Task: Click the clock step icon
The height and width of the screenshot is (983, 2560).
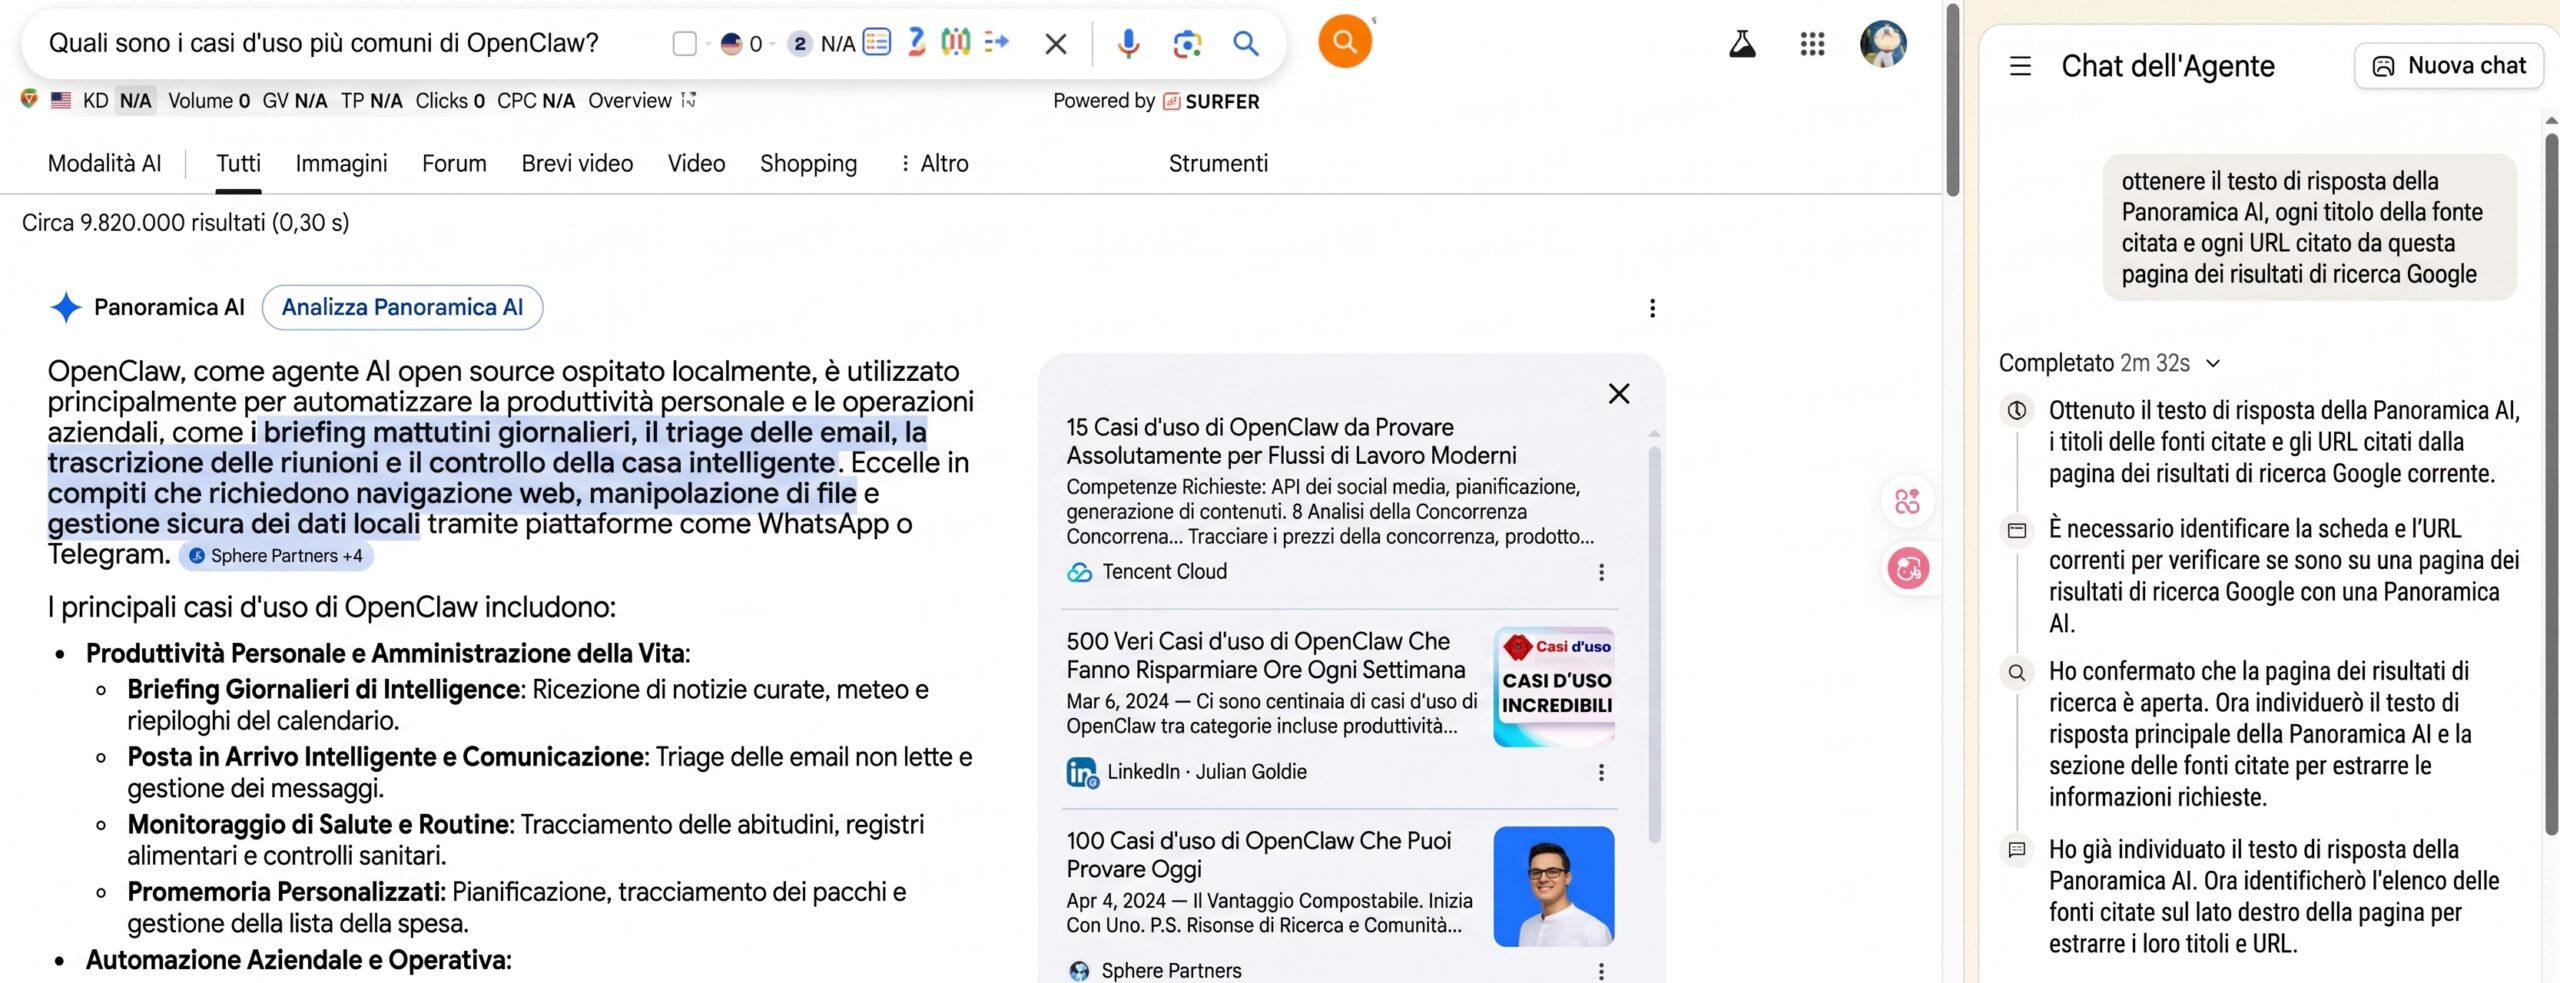Action: point(2017,410)
